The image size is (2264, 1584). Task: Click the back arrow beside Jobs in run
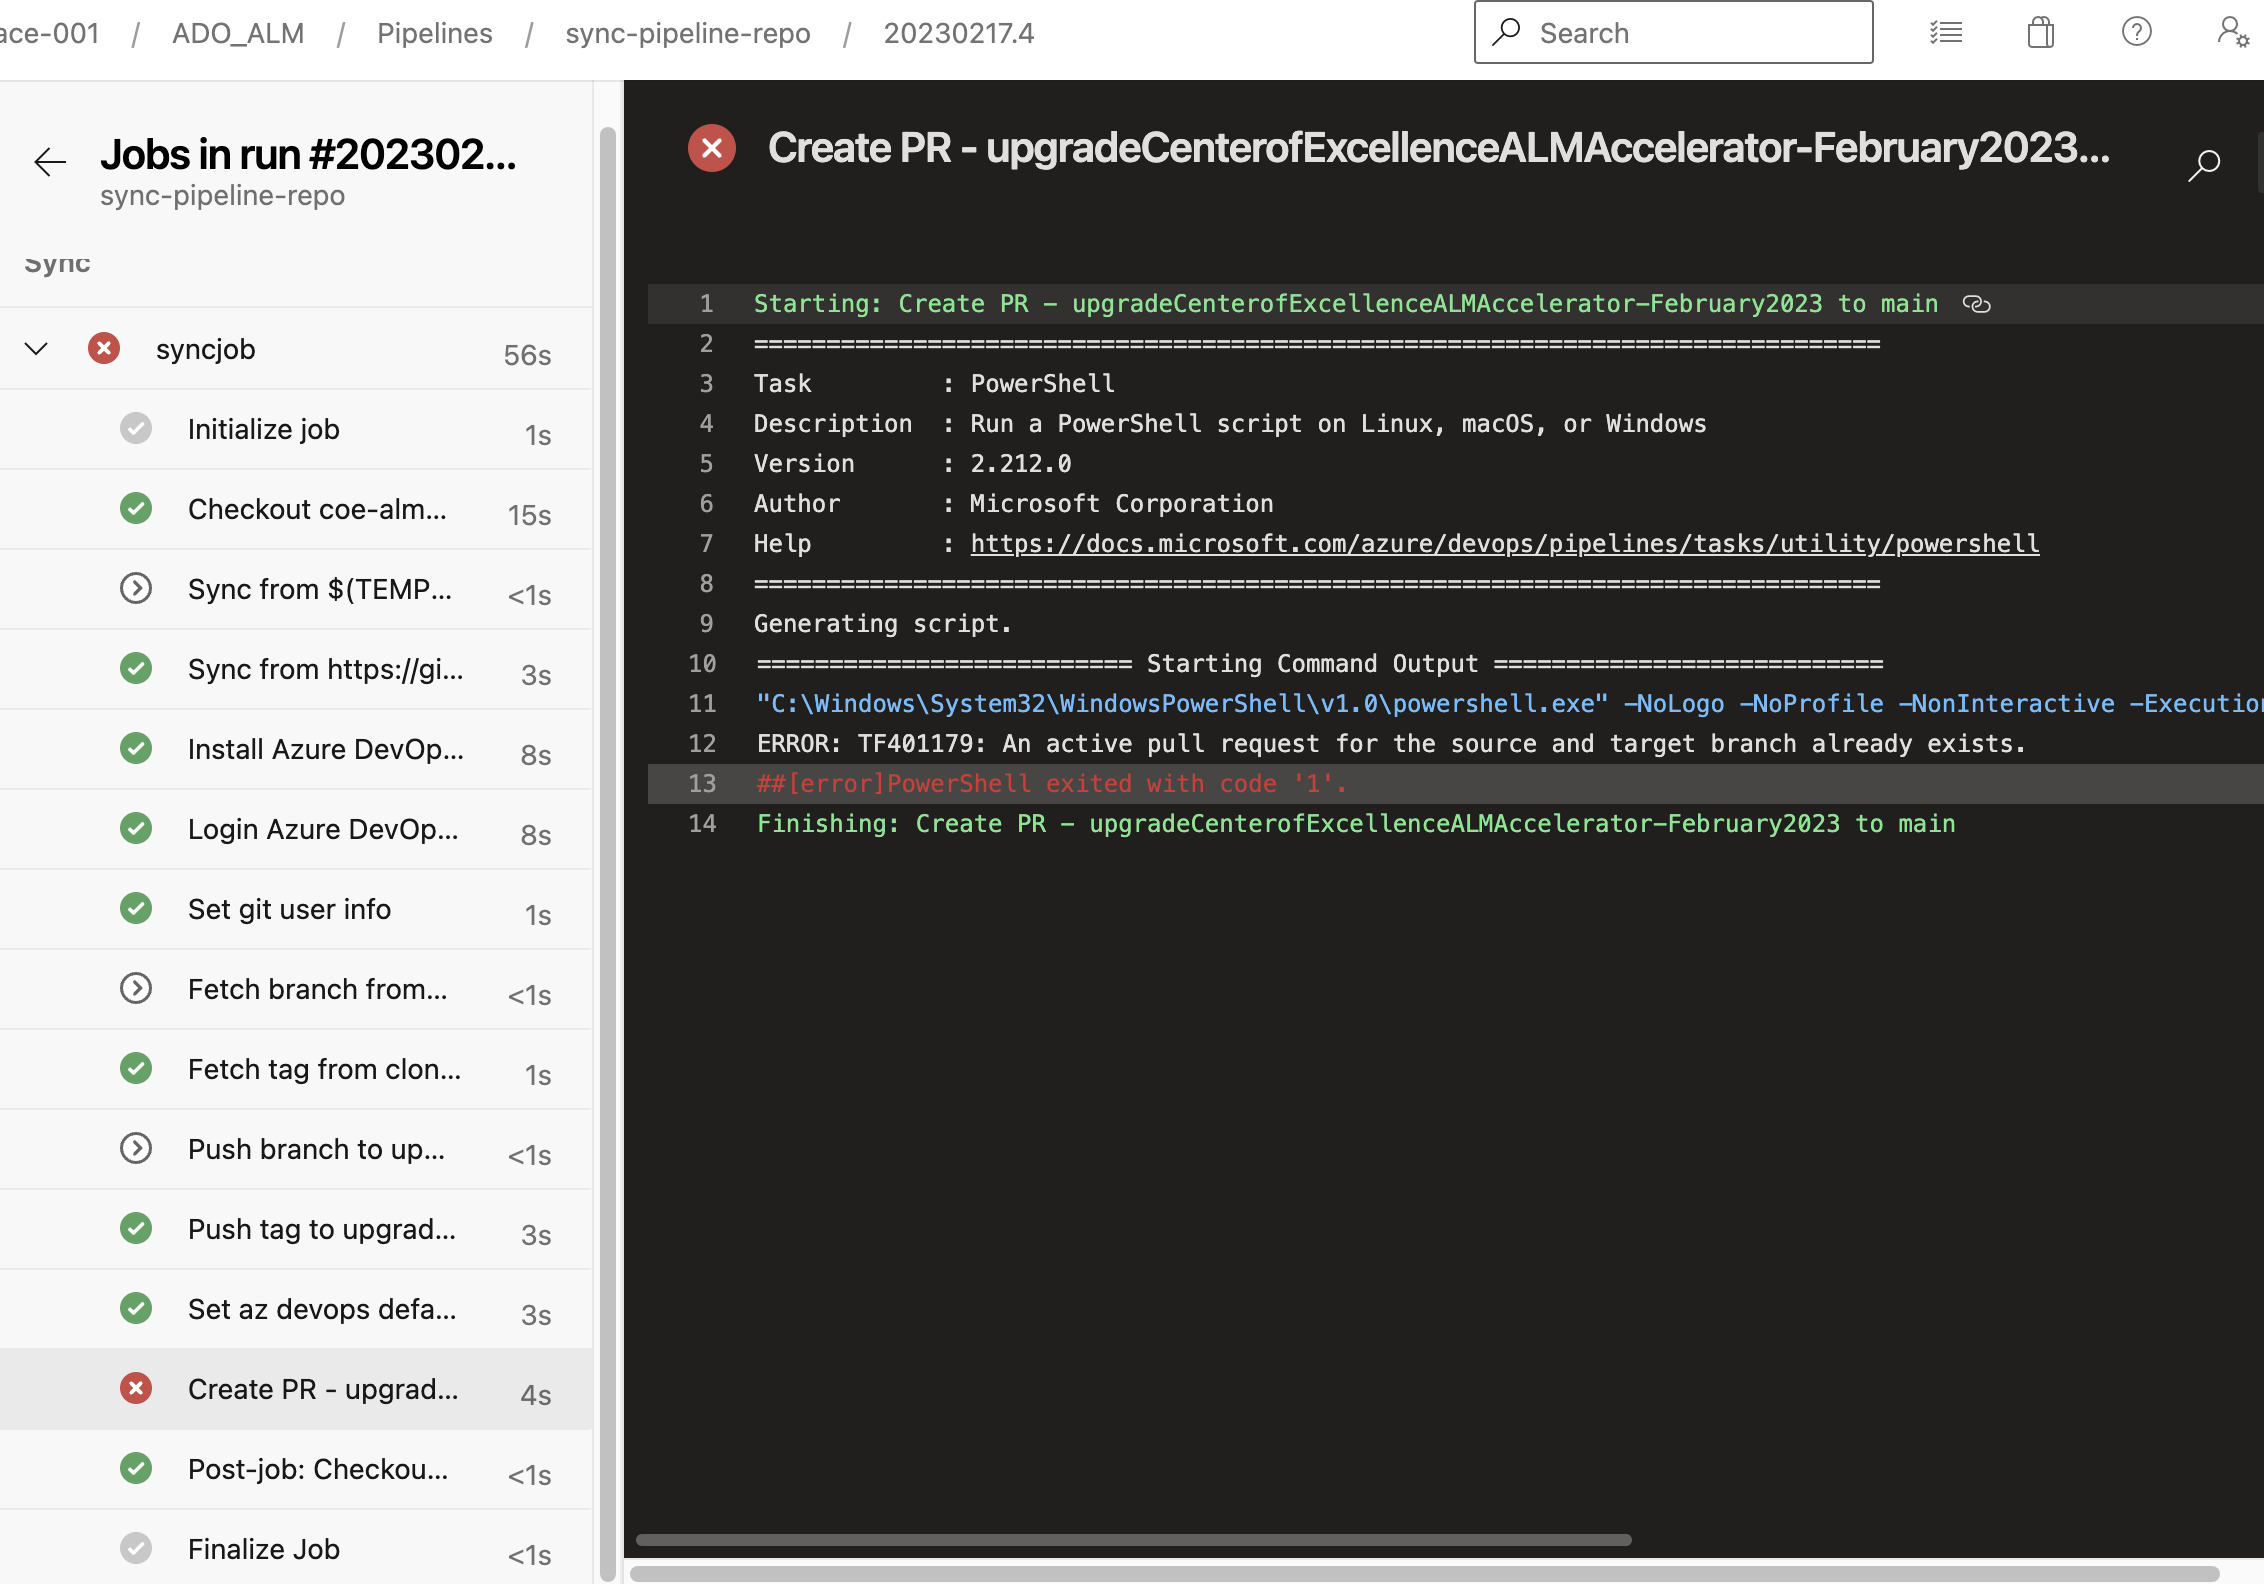coord(49,161)
